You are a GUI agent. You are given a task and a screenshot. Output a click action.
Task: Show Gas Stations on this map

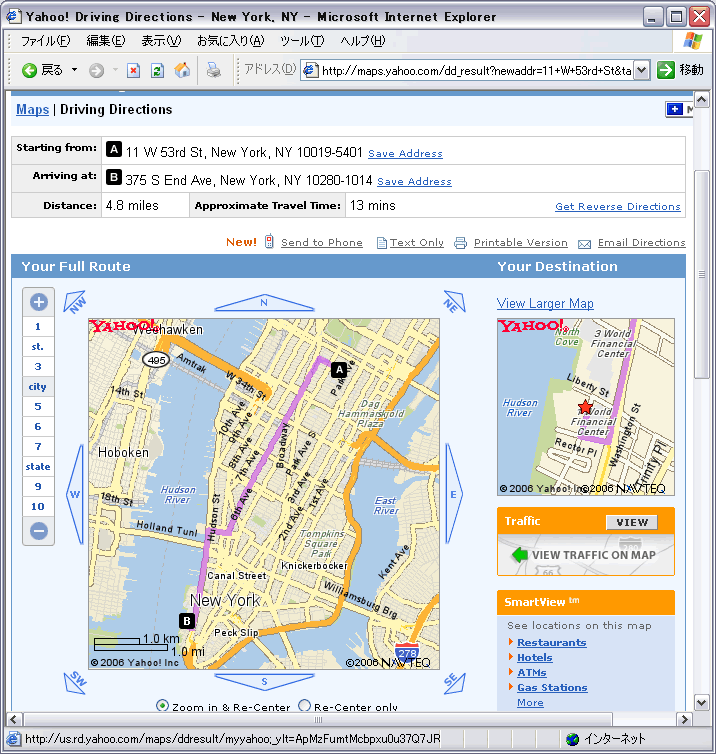tap(552, 688)
